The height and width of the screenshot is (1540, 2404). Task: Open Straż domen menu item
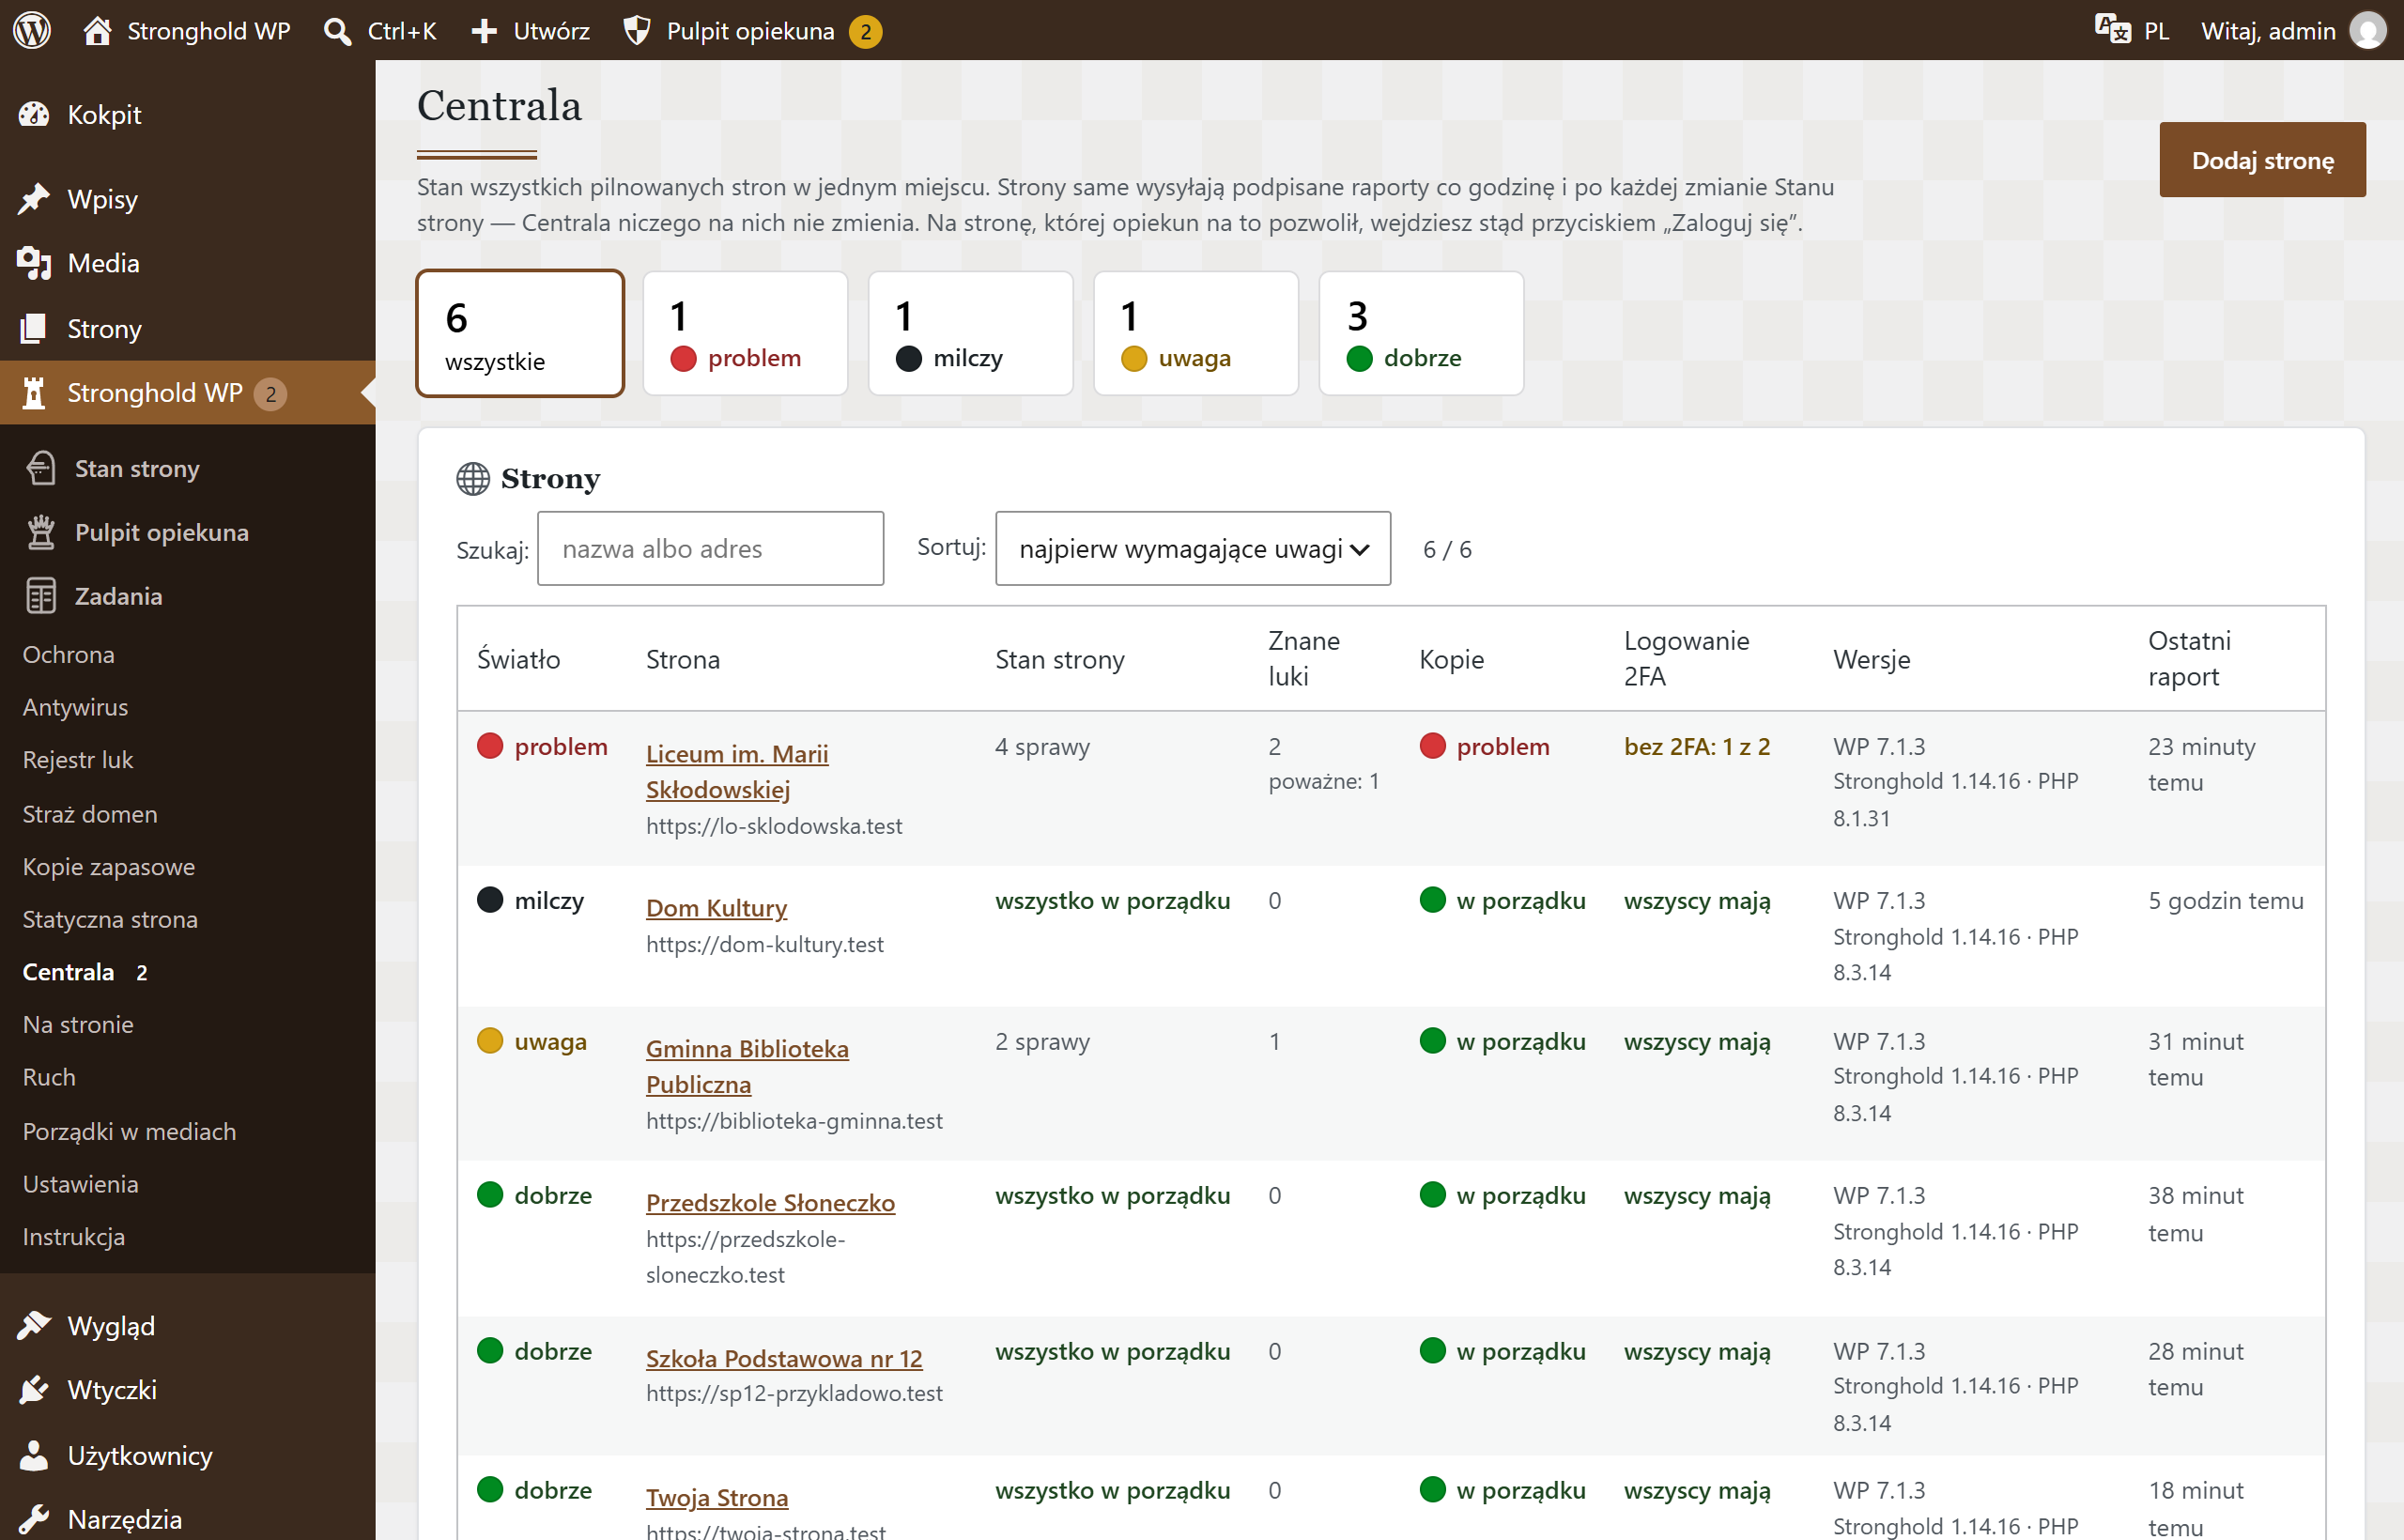pos(90,814)
